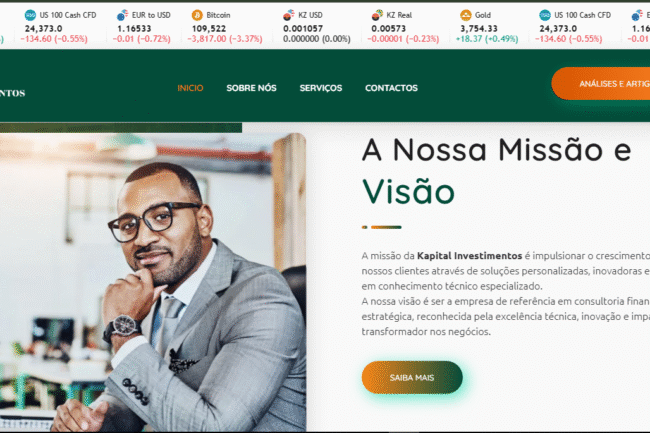Image resolution: width=650 pixels, height=433 pixels.
Task: Click the ANÁLISES E ARTIGOS button
Action: pos(601,84)
